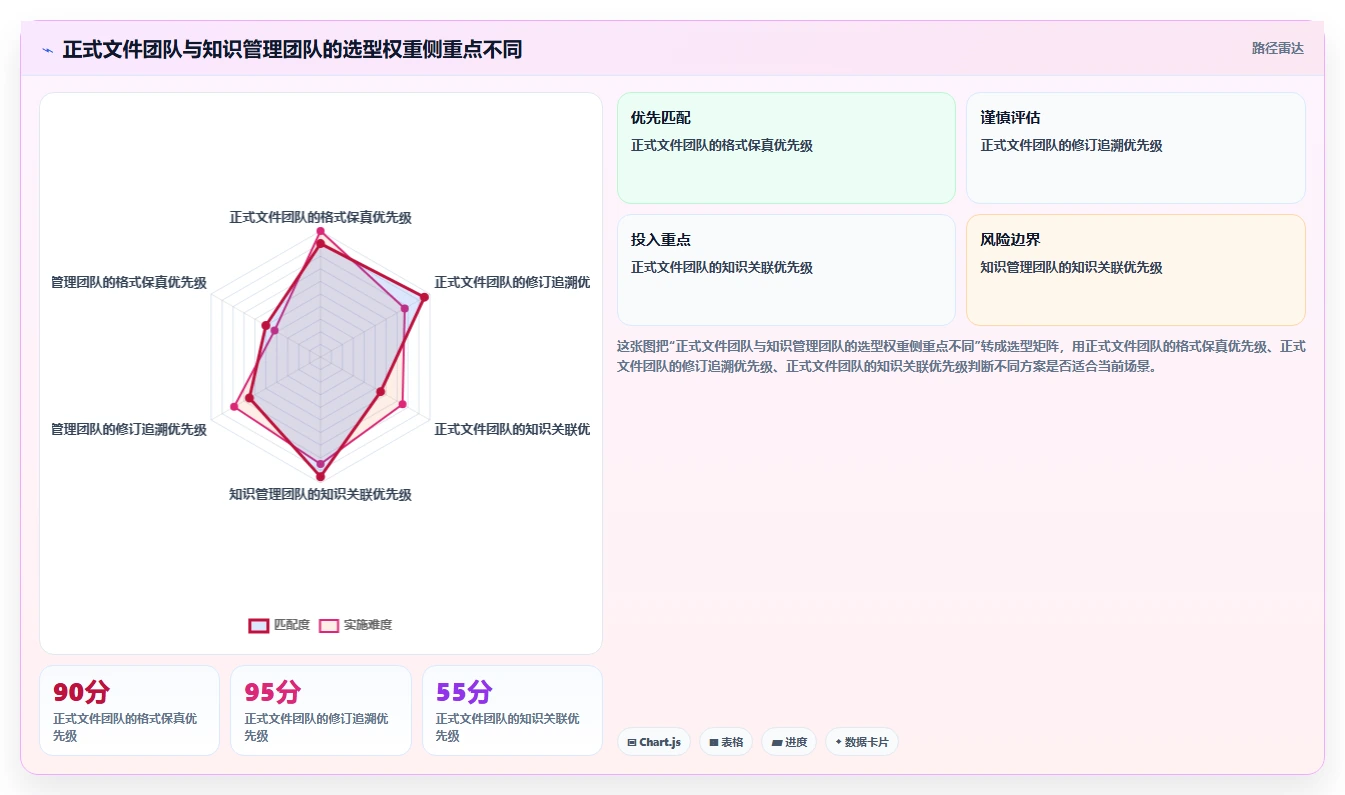The width and height of the screenshot is (1345, 795).
Task: Toggle the 实施难度 legend item
Action: click(355, 625)
